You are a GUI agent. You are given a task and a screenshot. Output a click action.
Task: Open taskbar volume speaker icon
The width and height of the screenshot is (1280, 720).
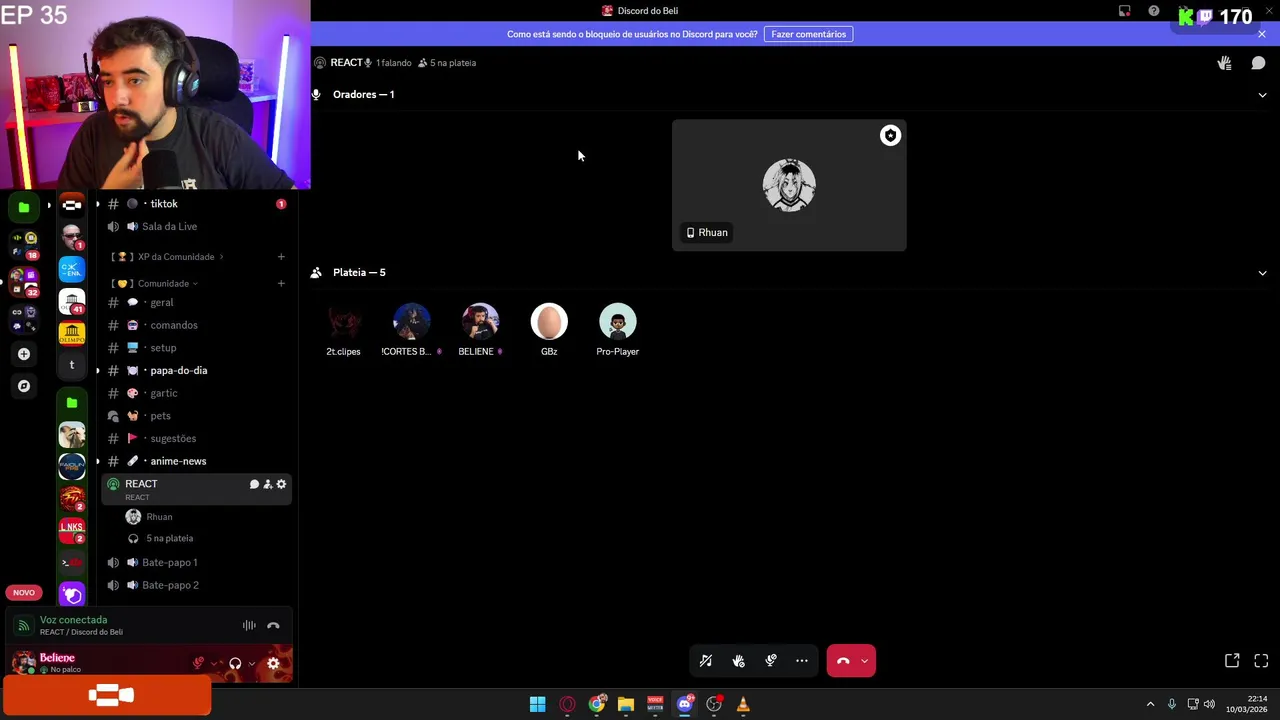coord(1209,705)
